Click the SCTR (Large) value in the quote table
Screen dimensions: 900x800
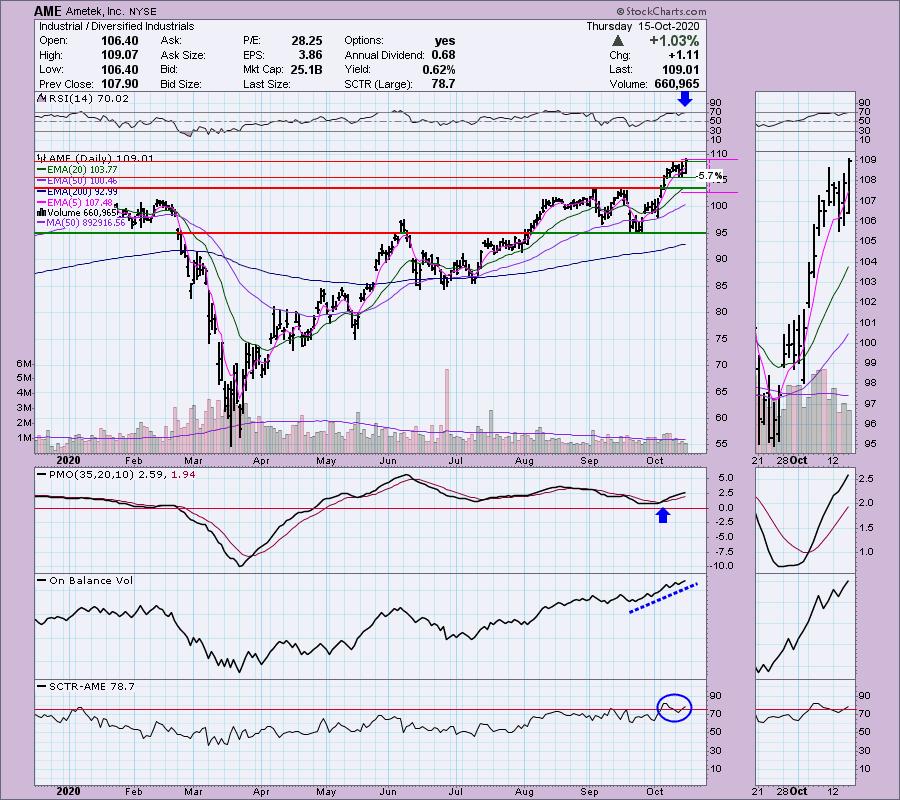[x=443, y=84]
